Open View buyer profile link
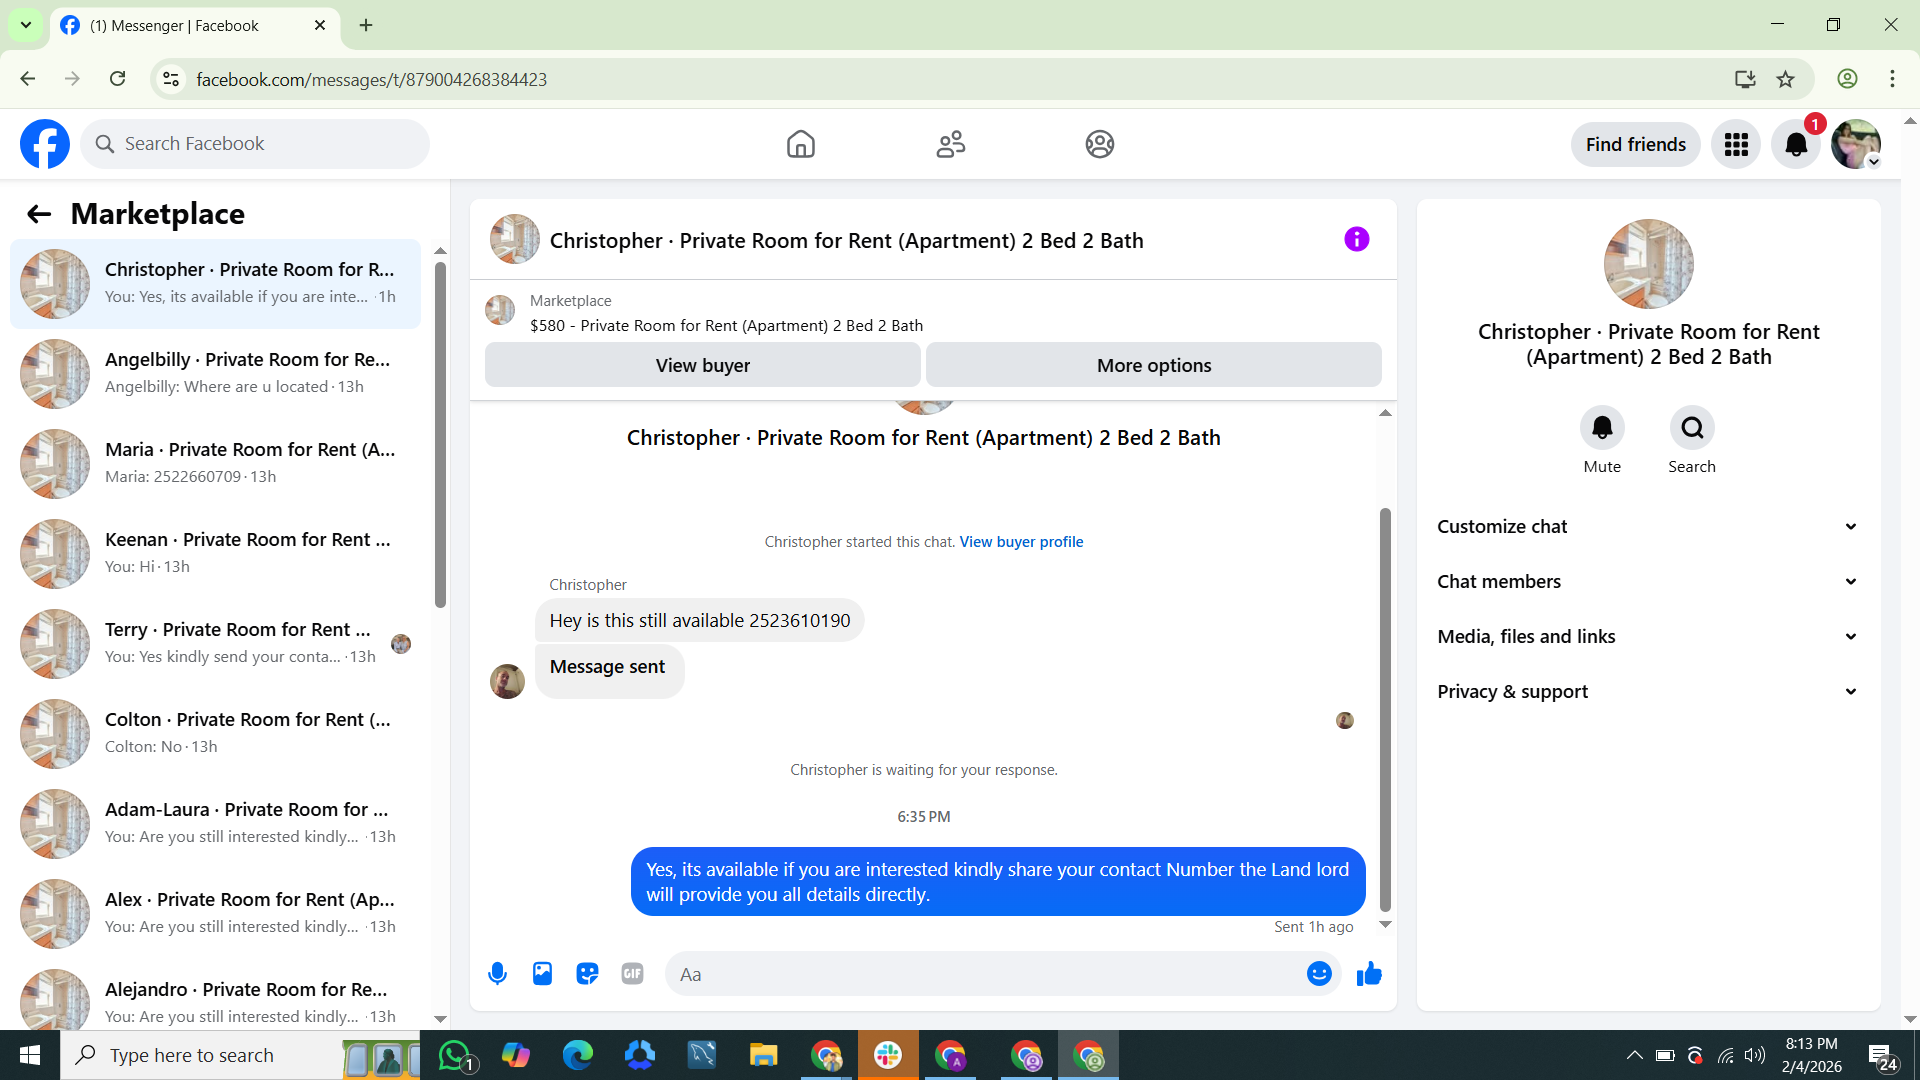Image resolution: width=1920 pixels, height=1080 pixels. 1021,541
